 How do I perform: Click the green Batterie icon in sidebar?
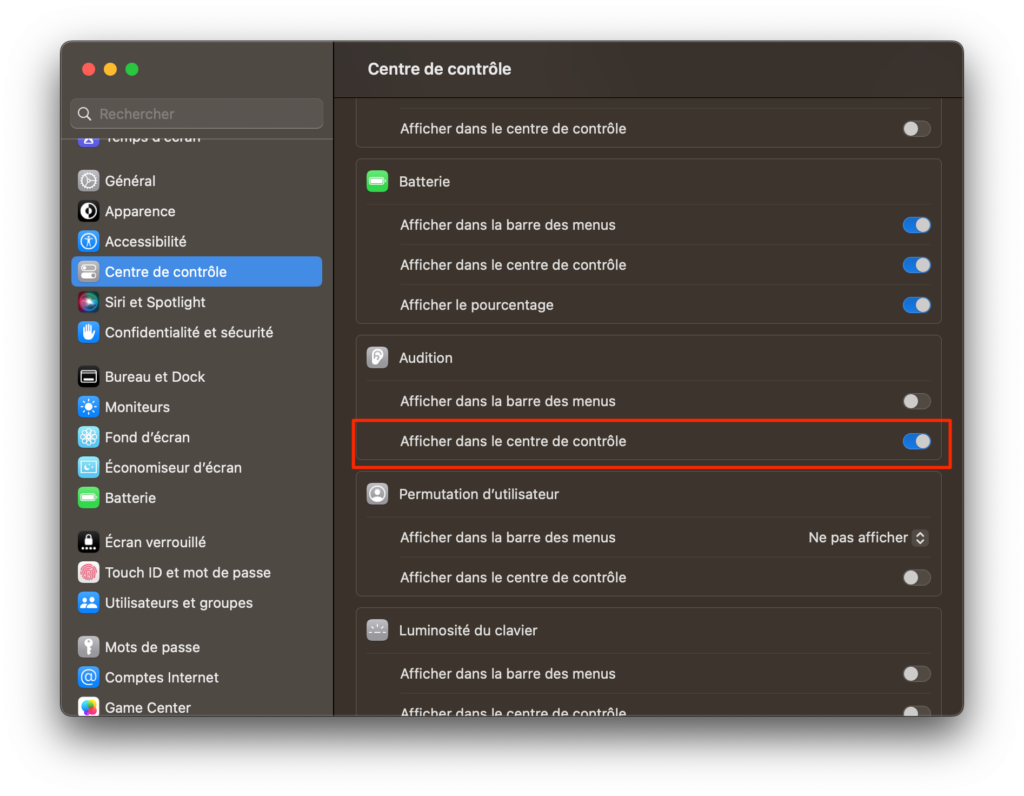click(88, 498)
